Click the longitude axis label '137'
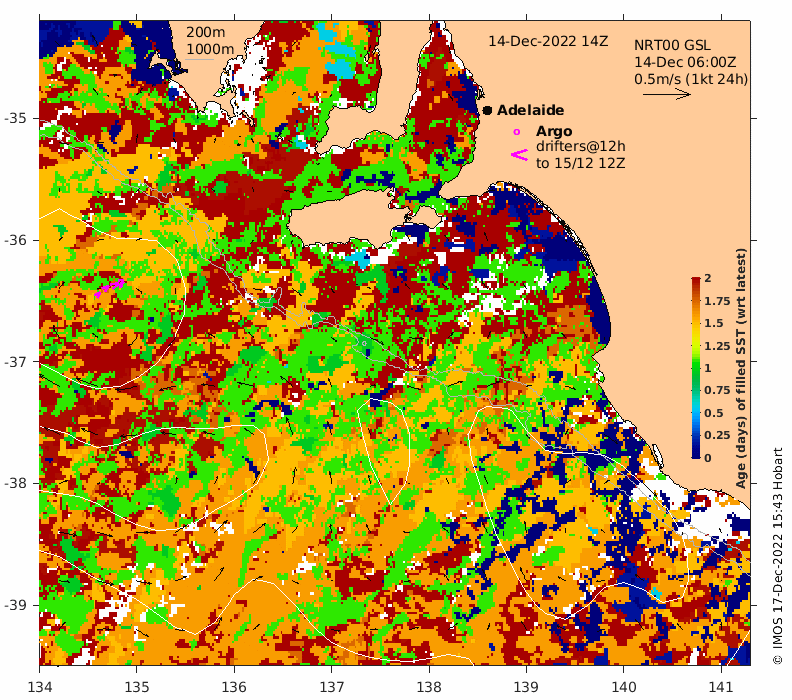This screenshot has width=792, height=700. 332,687
